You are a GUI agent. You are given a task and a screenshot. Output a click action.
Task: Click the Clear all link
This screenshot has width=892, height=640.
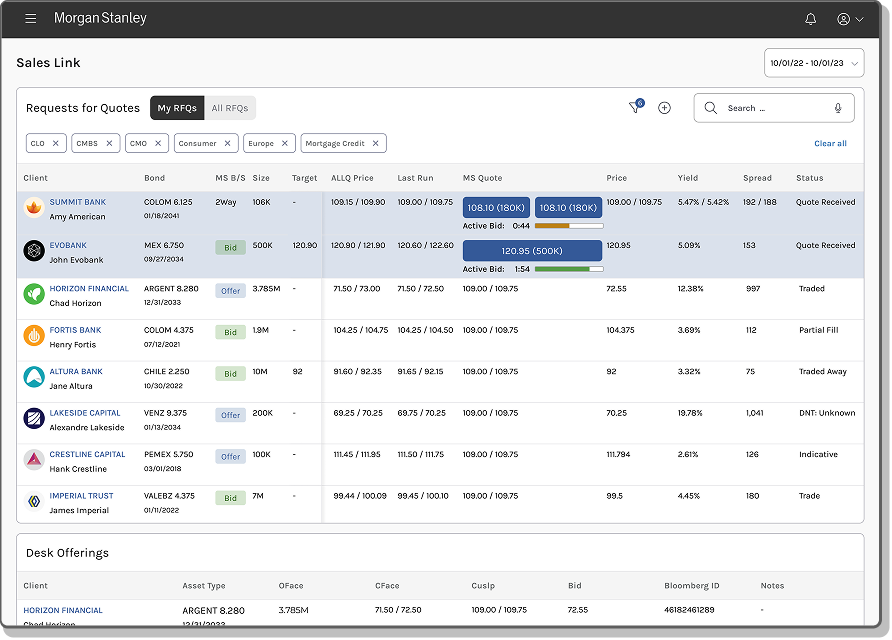(x=830, y=144)
